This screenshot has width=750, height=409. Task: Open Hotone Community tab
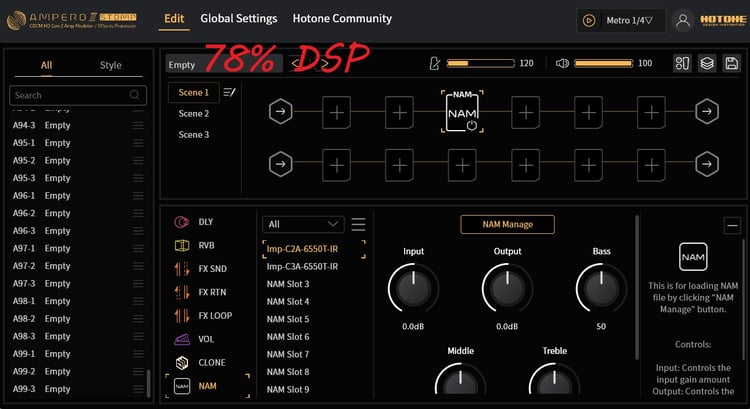point(342,19)
